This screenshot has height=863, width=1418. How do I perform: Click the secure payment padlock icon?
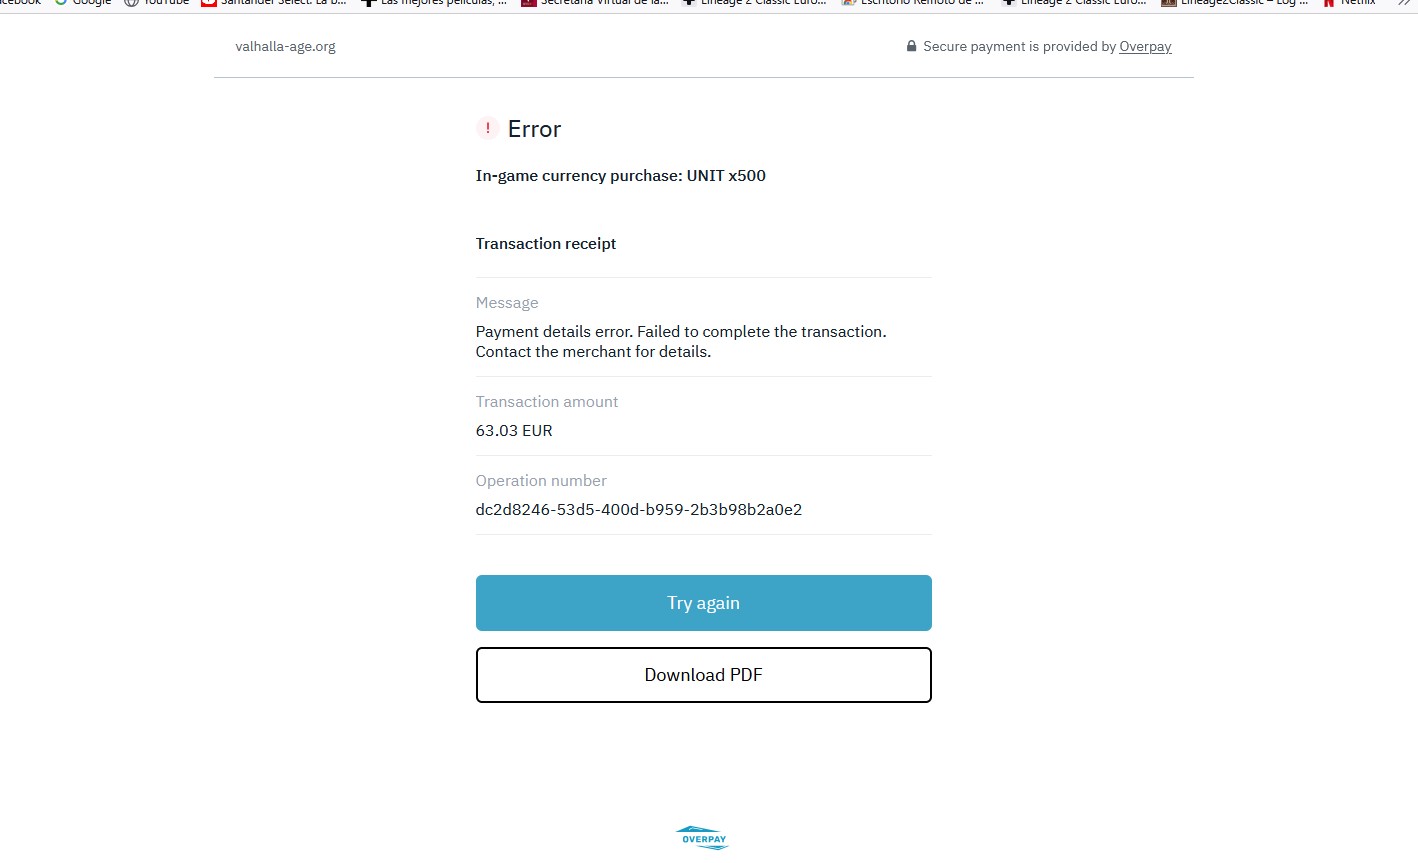click(x=911, y=46)
